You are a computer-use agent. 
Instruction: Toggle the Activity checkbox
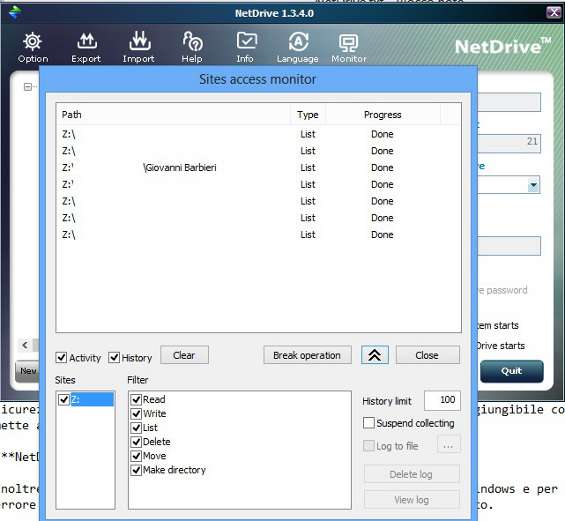point(61,357)
